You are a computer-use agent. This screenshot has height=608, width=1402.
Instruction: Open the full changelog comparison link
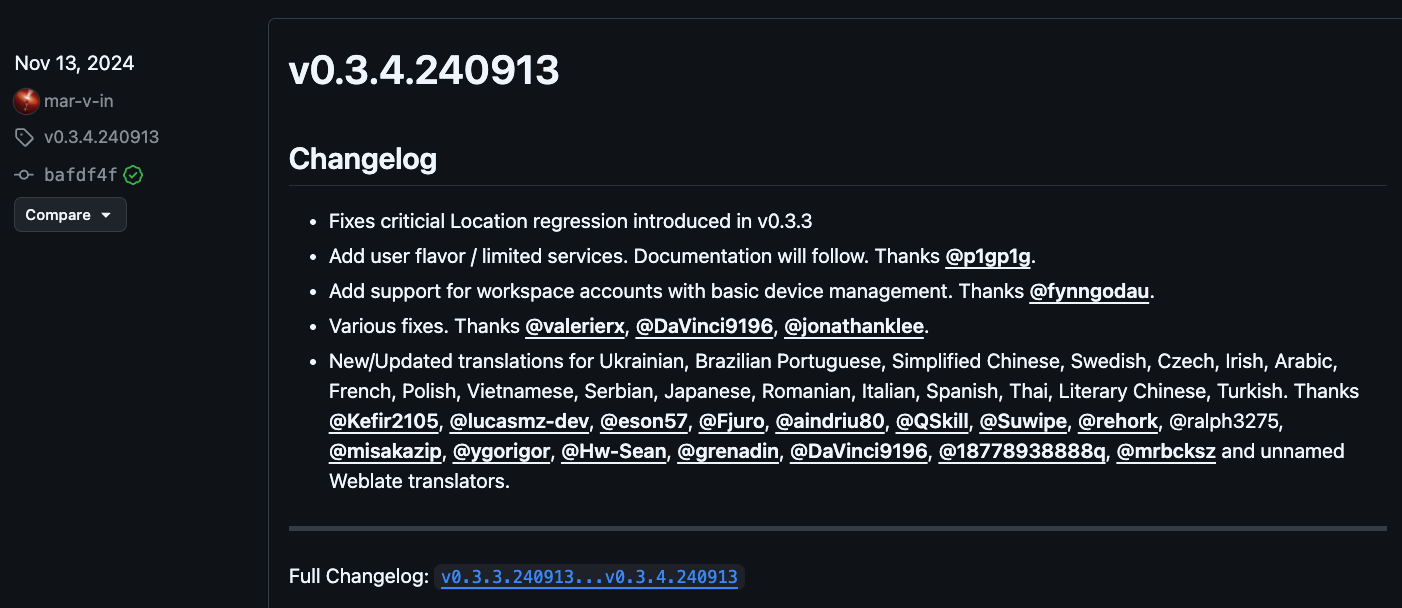click(x=589, y=577)
